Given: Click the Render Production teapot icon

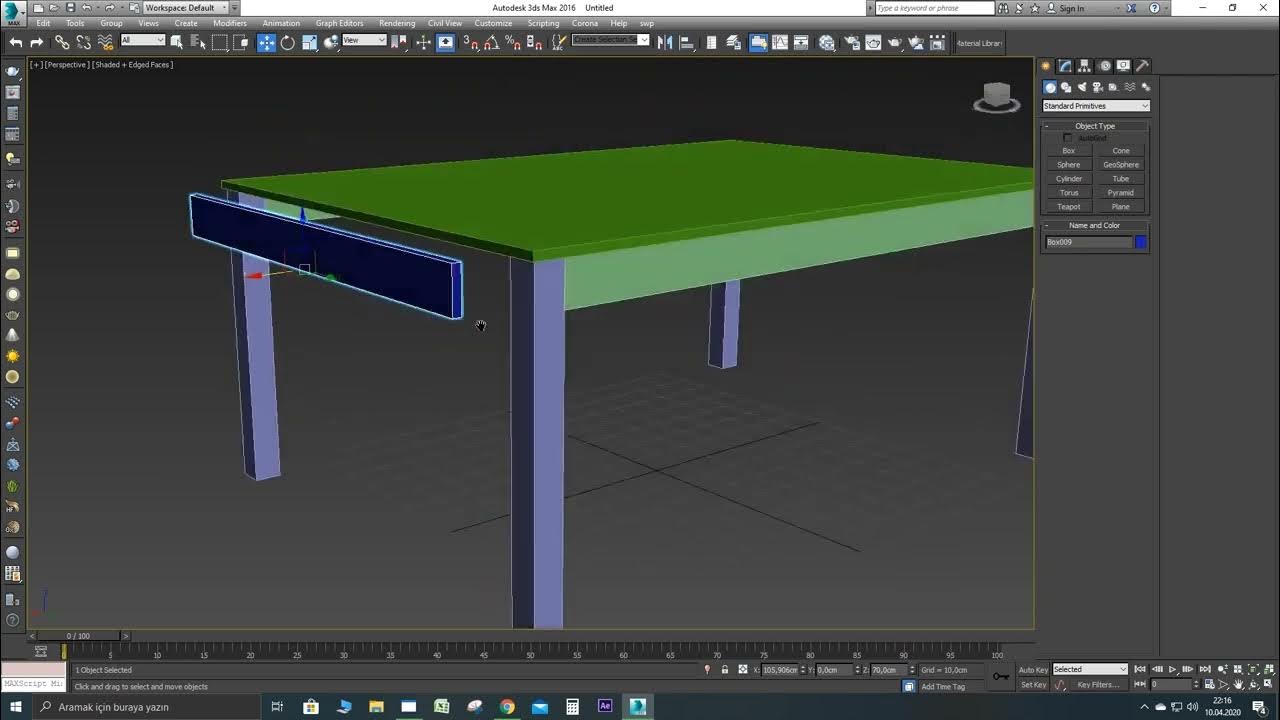Looking at the screenshot, I should pyautogui.click(x=895, y=42).
